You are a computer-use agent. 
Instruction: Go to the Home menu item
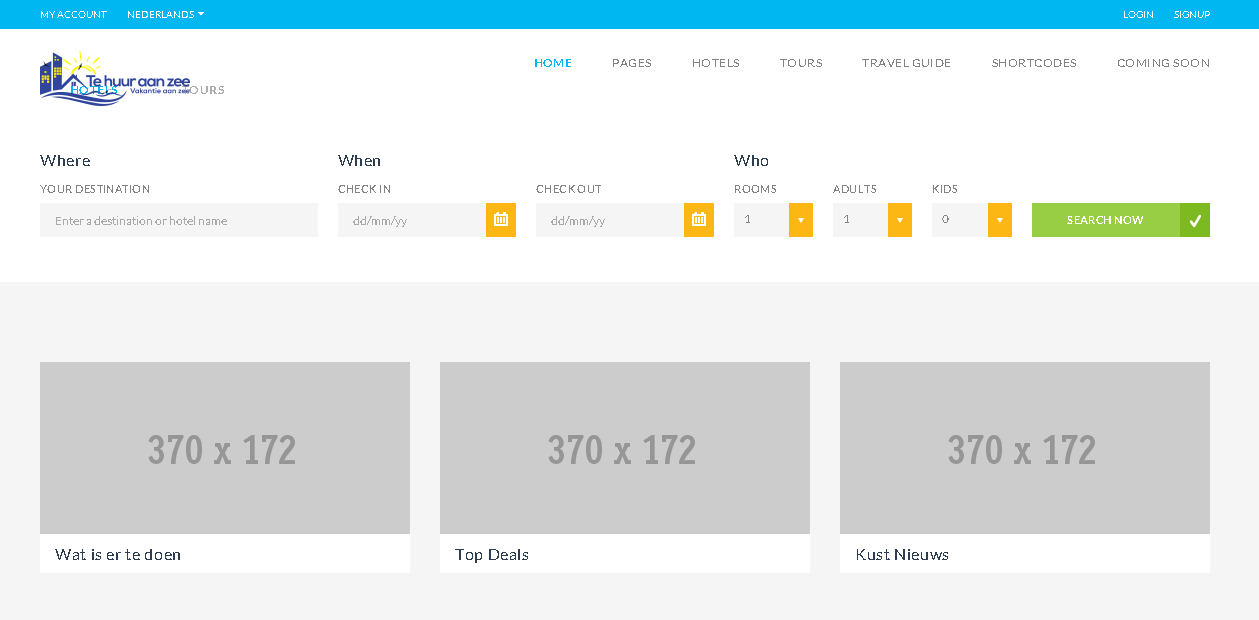tap(553, 63)
